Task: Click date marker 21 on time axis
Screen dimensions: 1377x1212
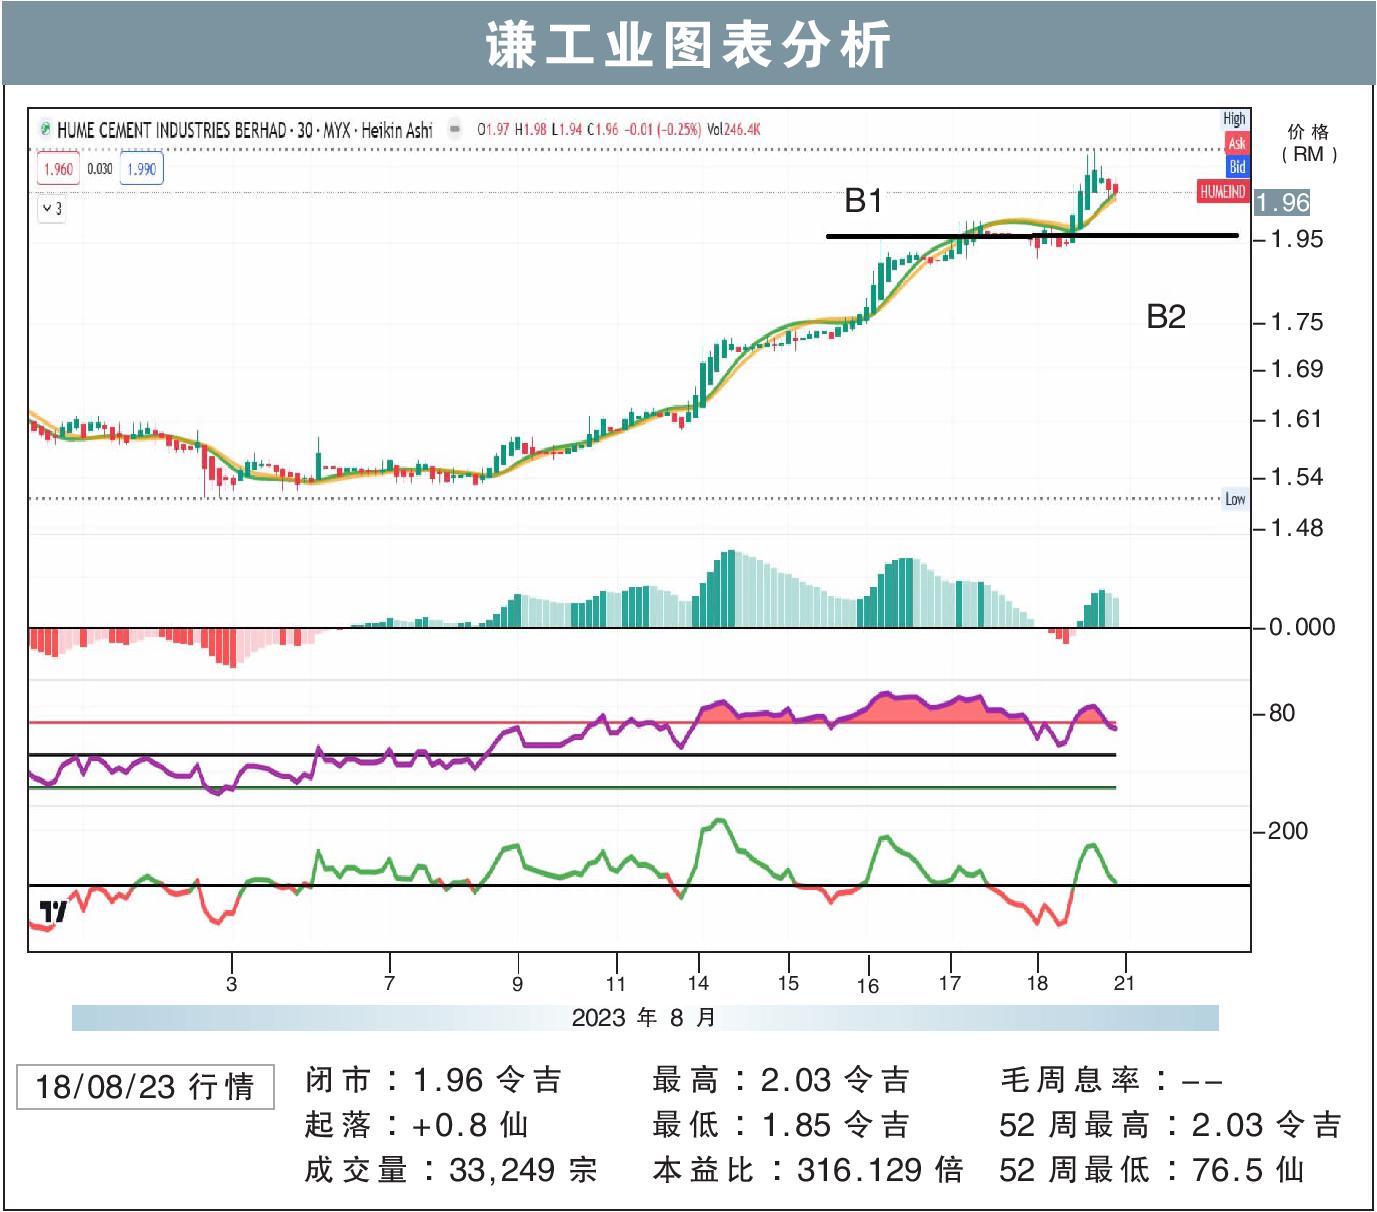Action: point(1124,983)
